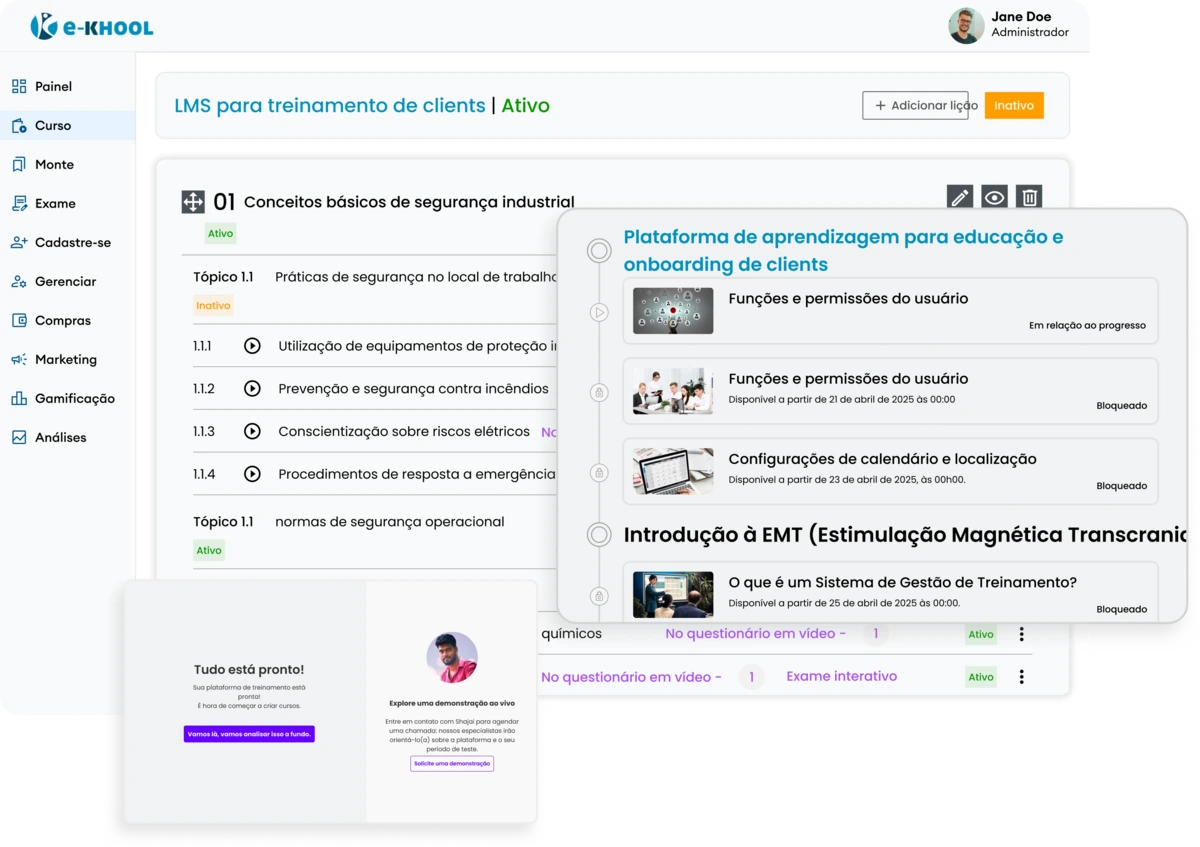Click the Compras sidebar icon

pyautogui.click(x=17, y=320)
